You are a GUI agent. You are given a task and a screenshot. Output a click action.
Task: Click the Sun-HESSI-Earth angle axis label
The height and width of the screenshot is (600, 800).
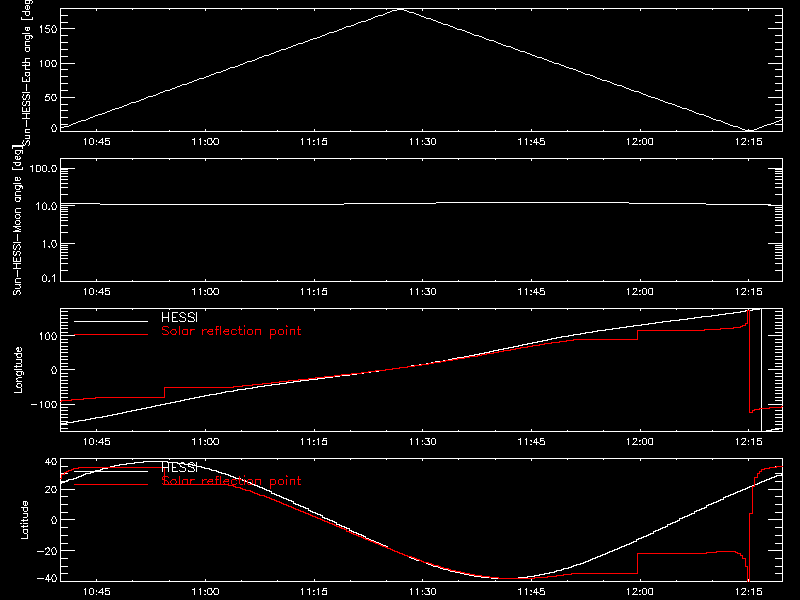27,72
